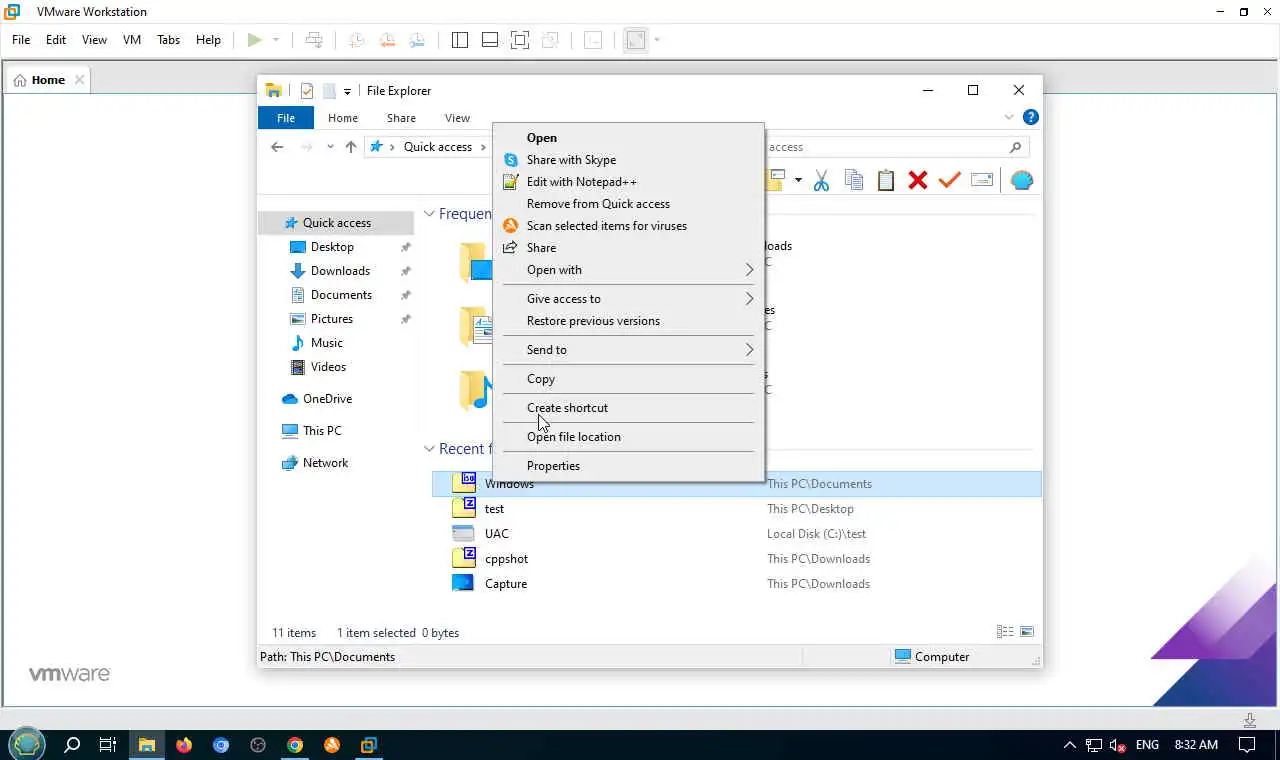The height and width of the screenshot is (760, 1280).
Task: Select This PC in the navigation pane
Action: [322, 431]
